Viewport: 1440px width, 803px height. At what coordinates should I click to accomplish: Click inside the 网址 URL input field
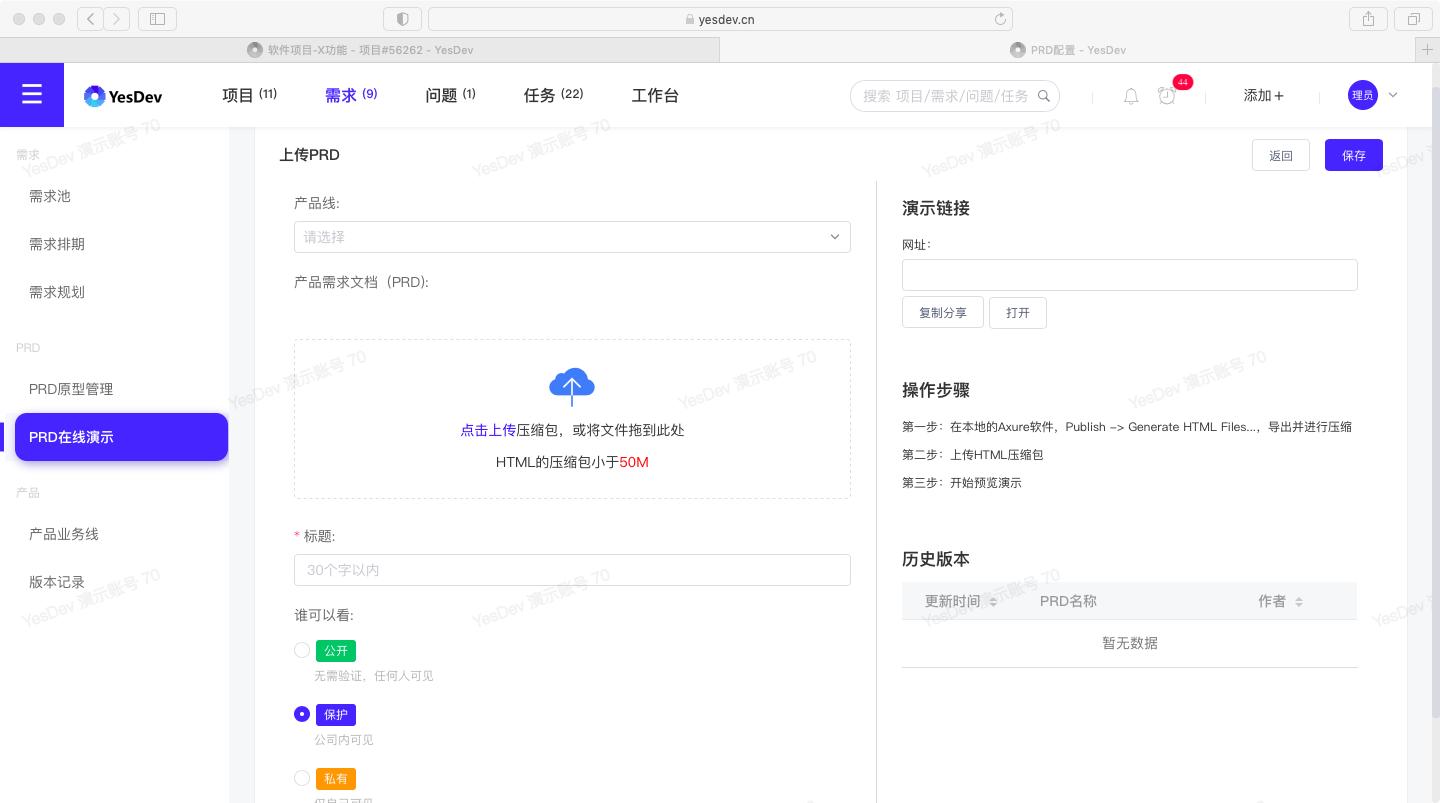click(1130, 275)
